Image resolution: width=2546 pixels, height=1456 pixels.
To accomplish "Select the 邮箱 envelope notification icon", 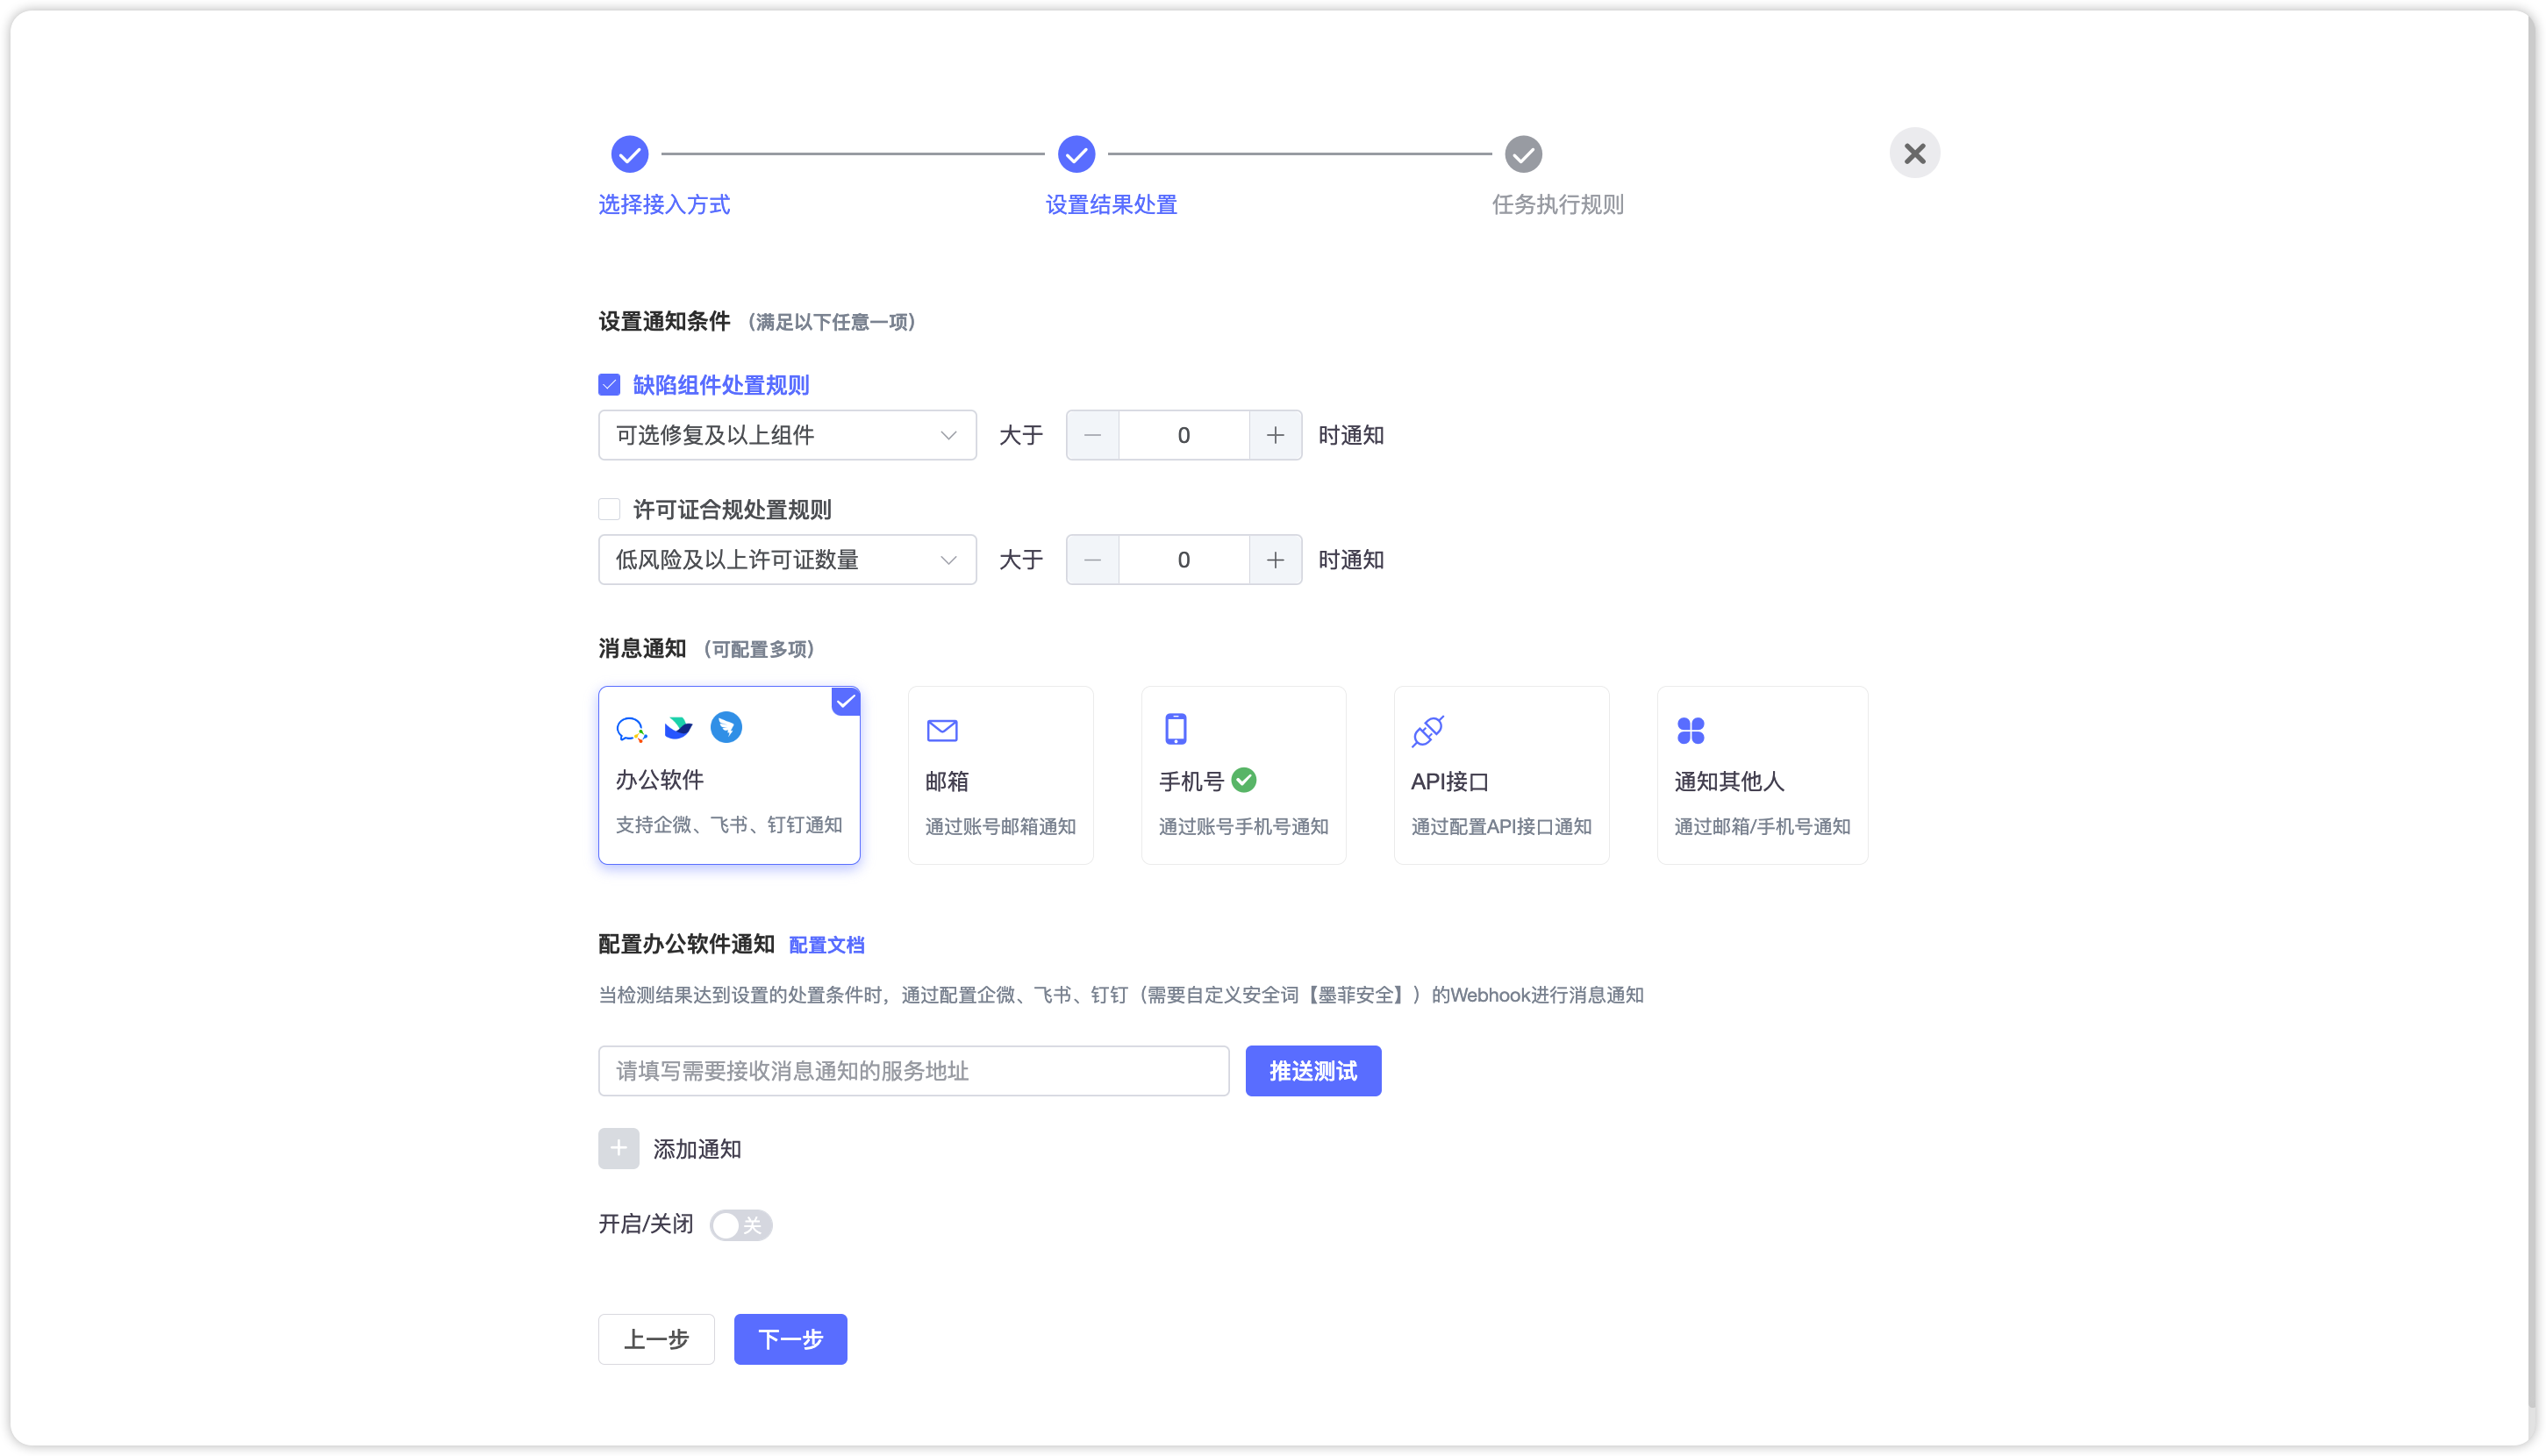I will tap(942, 731).
